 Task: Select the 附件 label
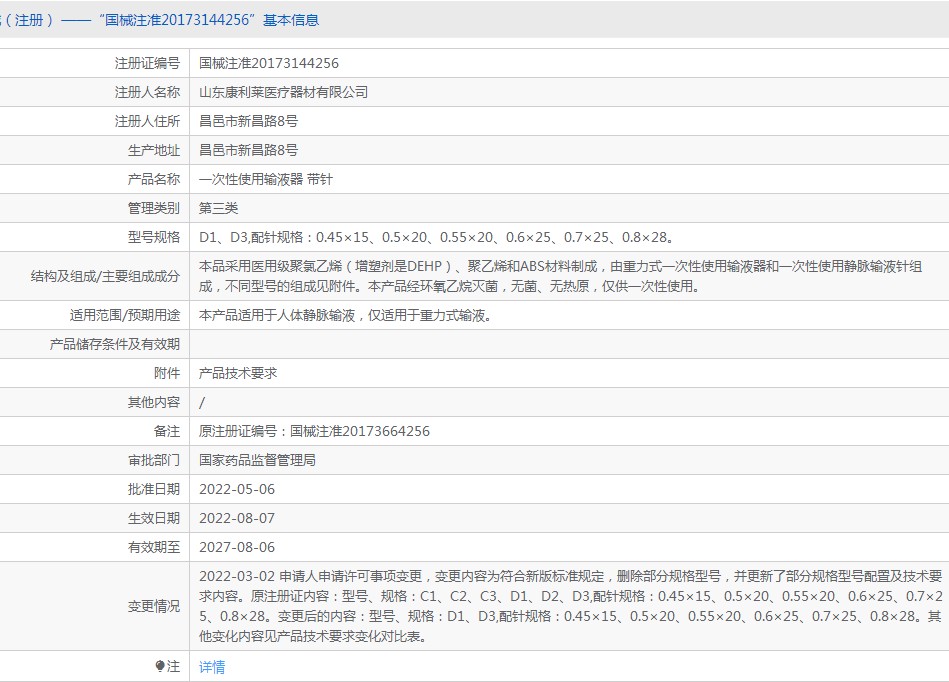(x=167, y=373)
